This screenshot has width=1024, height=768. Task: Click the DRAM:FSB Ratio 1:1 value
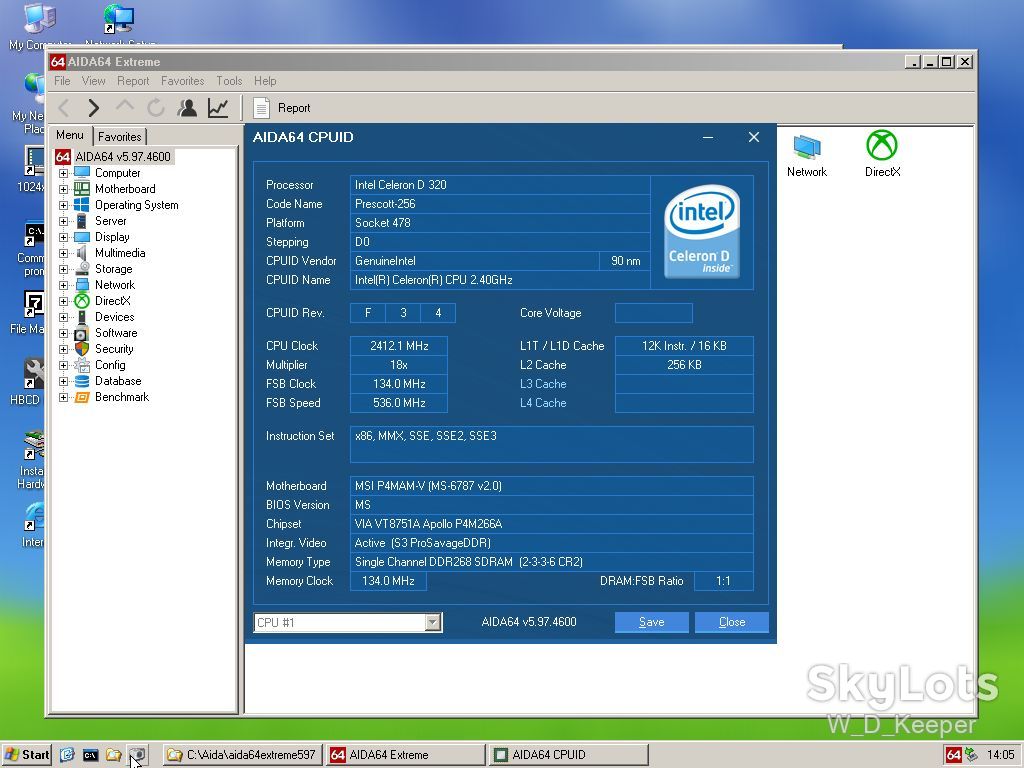tap(723, 581)
